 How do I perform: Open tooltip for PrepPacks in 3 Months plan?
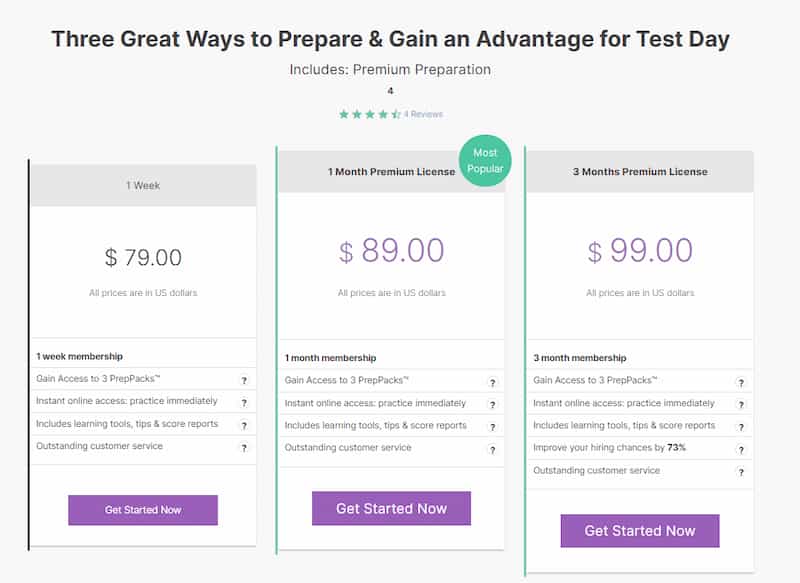point(740,380)
